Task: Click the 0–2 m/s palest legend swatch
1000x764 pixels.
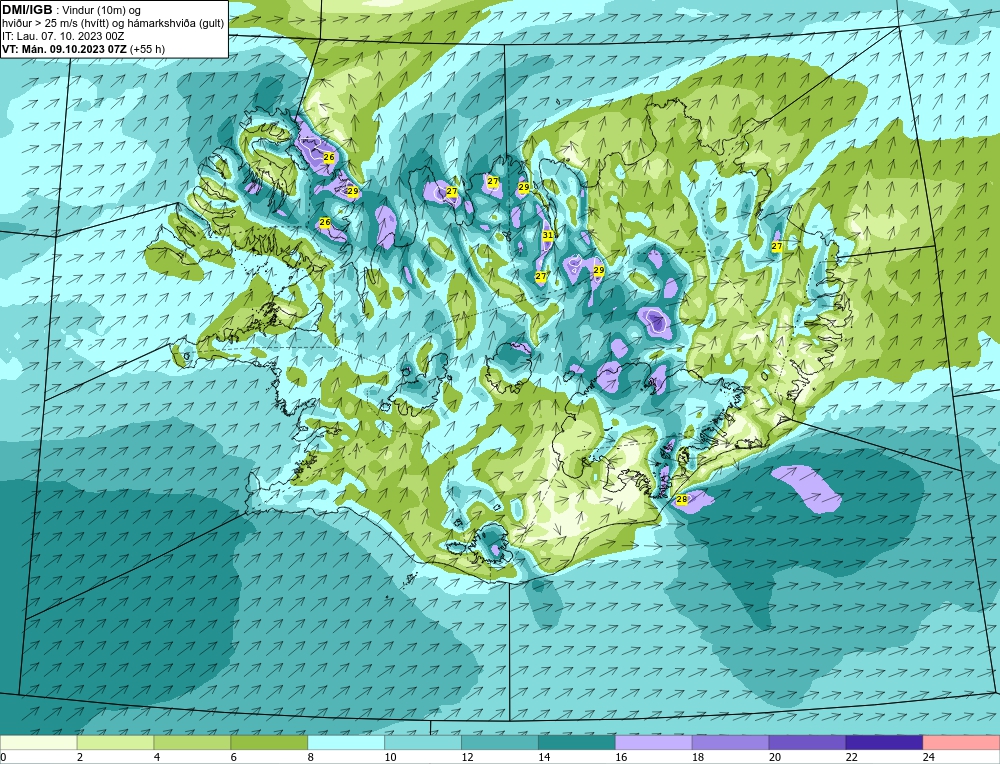Action: click(39, 742)
